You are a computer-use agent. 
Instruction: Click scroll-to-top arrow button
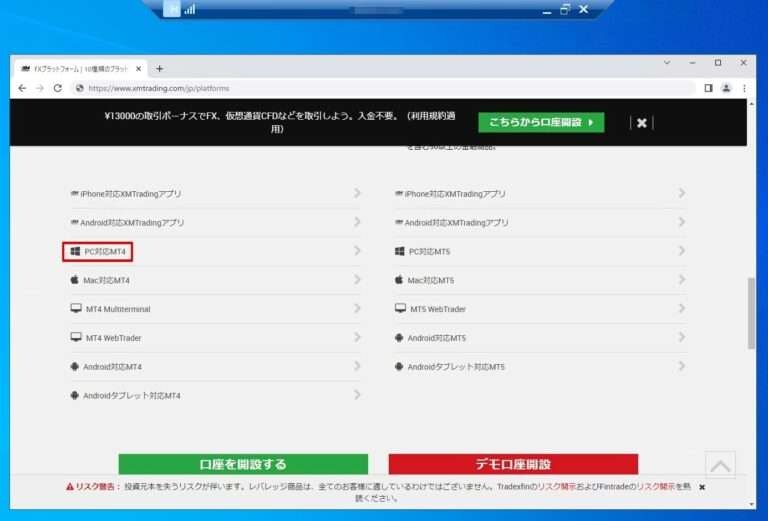point(720,465)
